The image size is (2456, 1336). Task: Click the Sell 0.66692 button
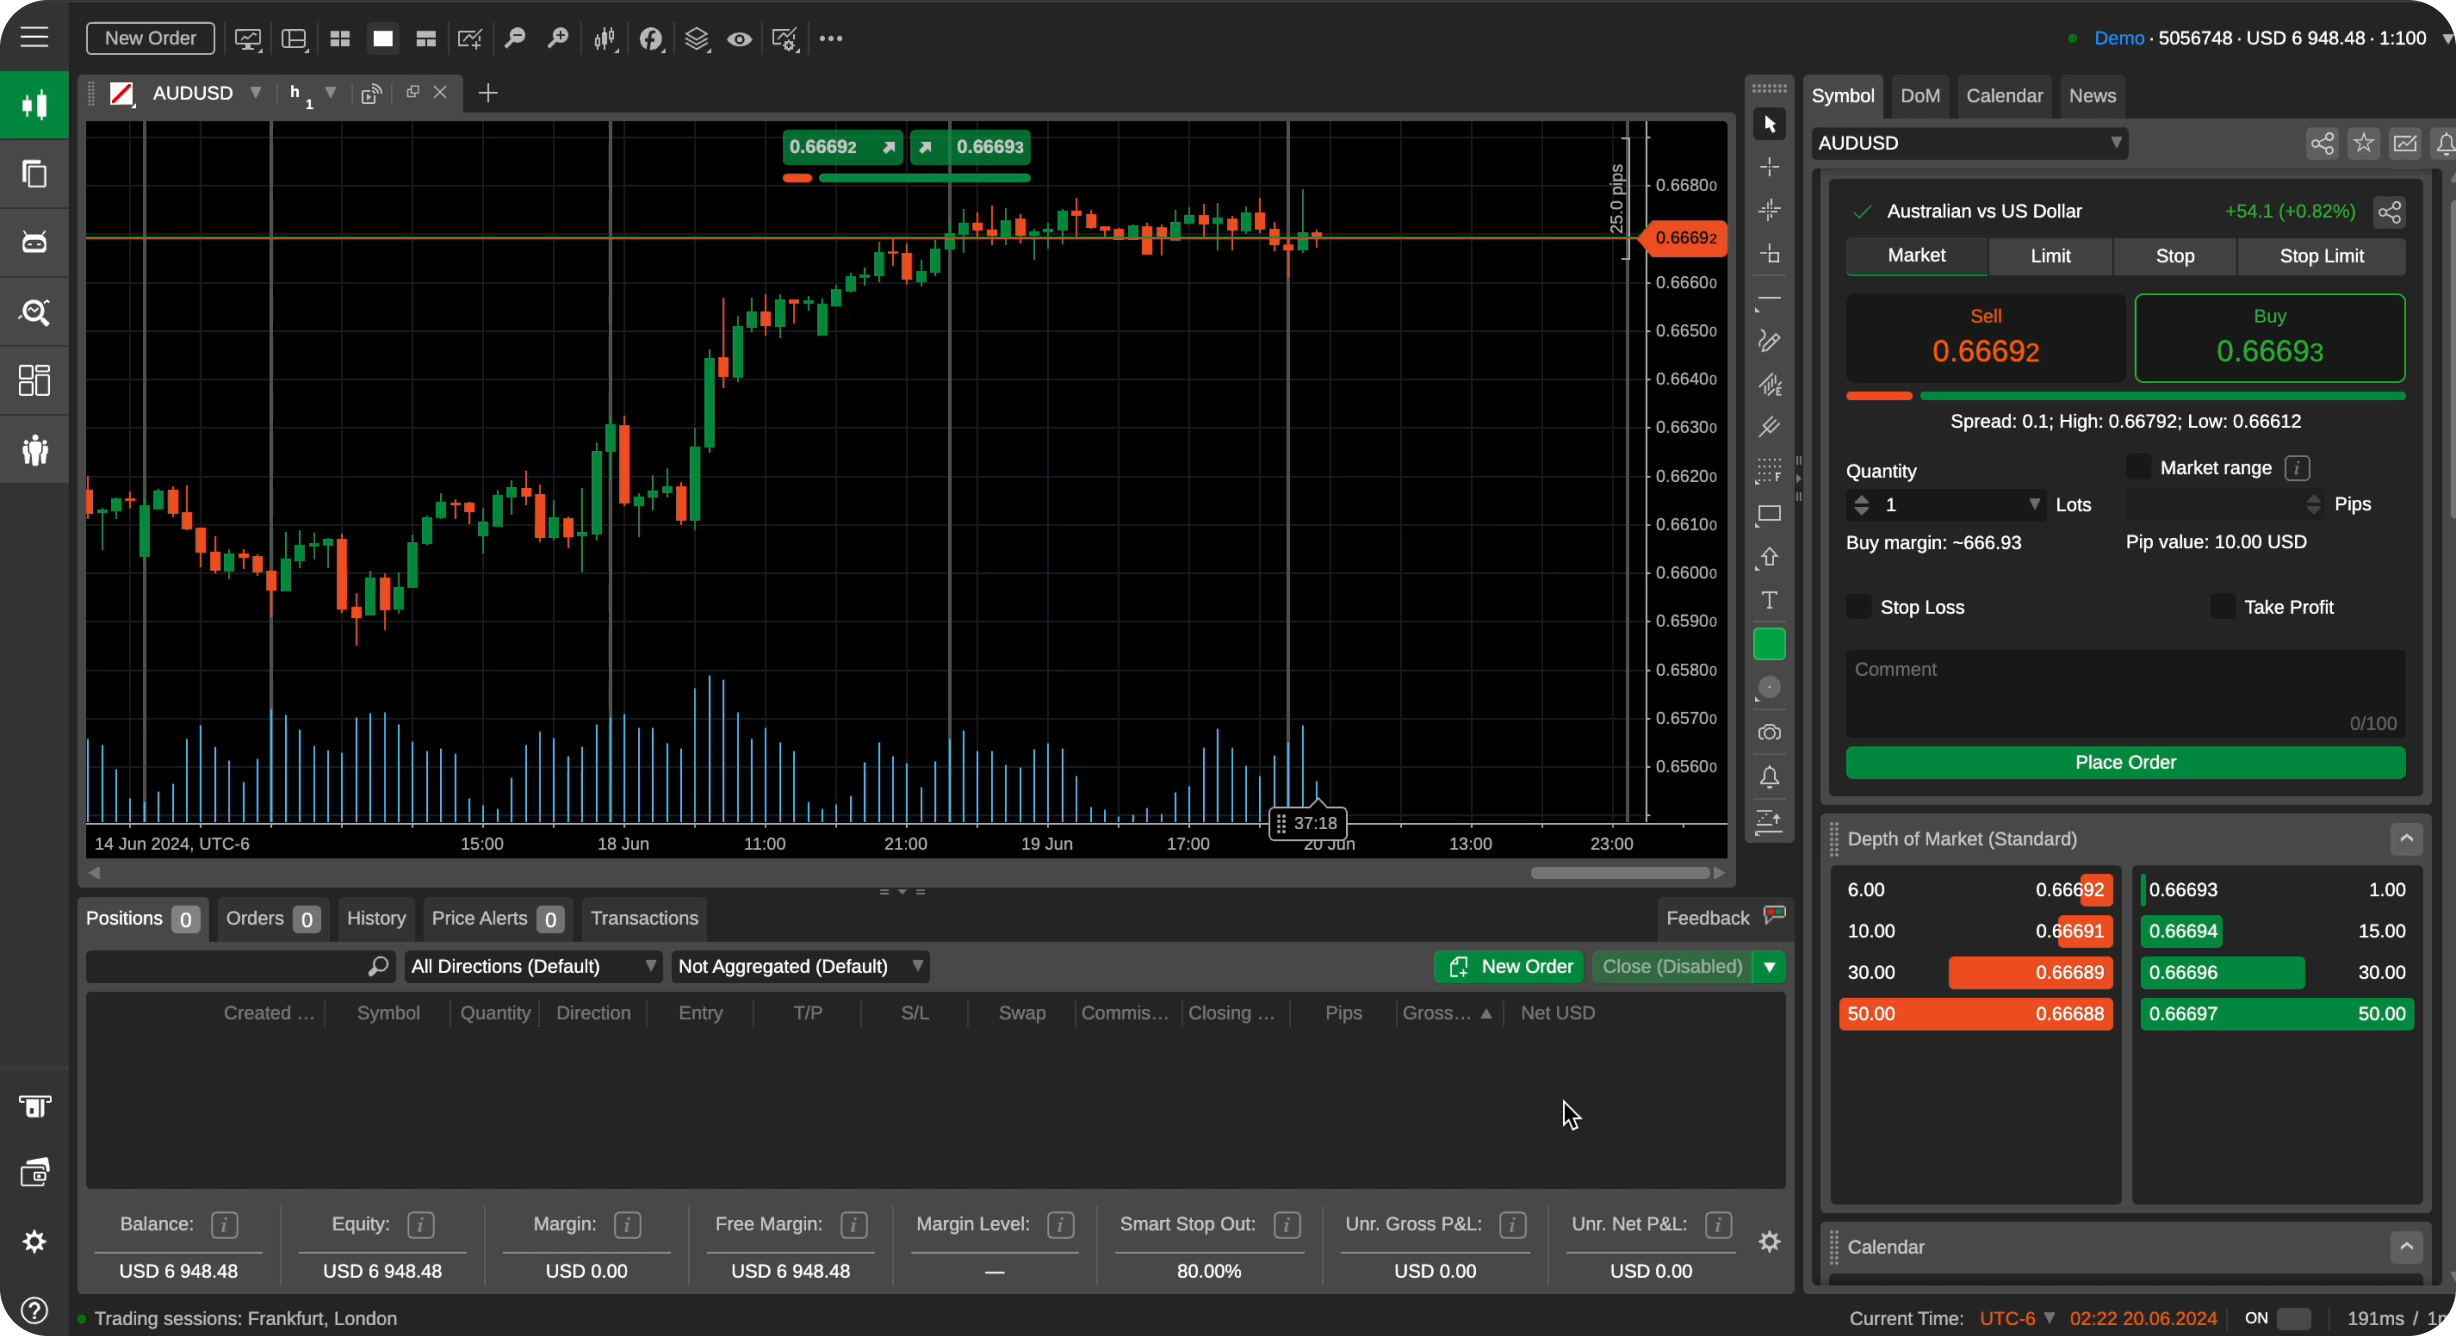[x=1985, y=338]
